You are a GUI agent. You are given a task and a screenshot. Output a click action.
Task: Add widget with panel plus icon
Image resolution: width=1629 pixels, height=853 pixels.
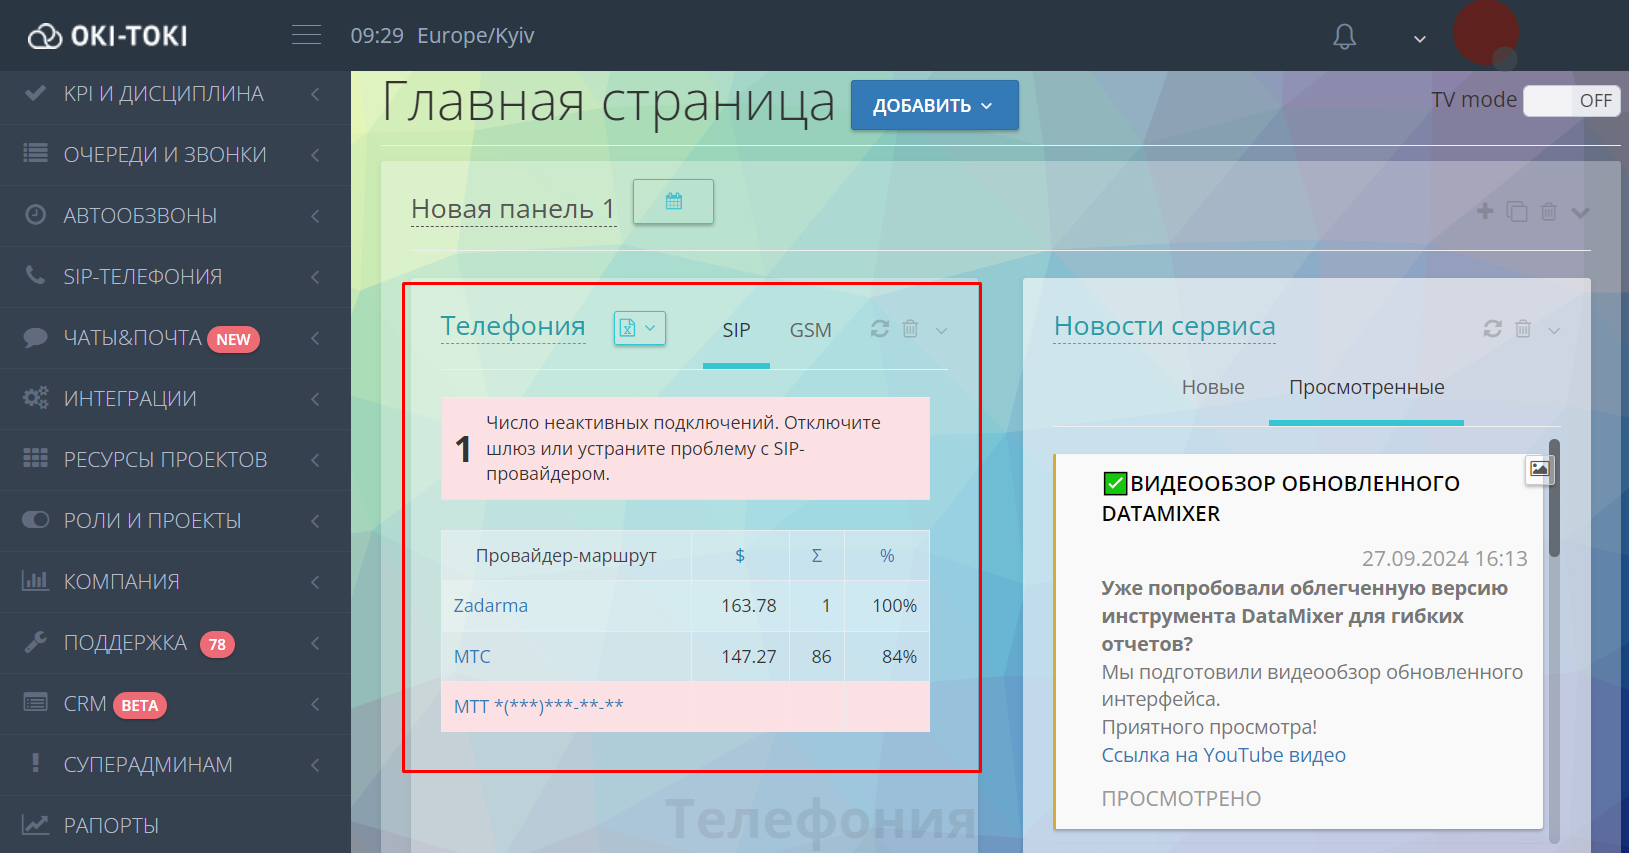(x=1485, y=211)
